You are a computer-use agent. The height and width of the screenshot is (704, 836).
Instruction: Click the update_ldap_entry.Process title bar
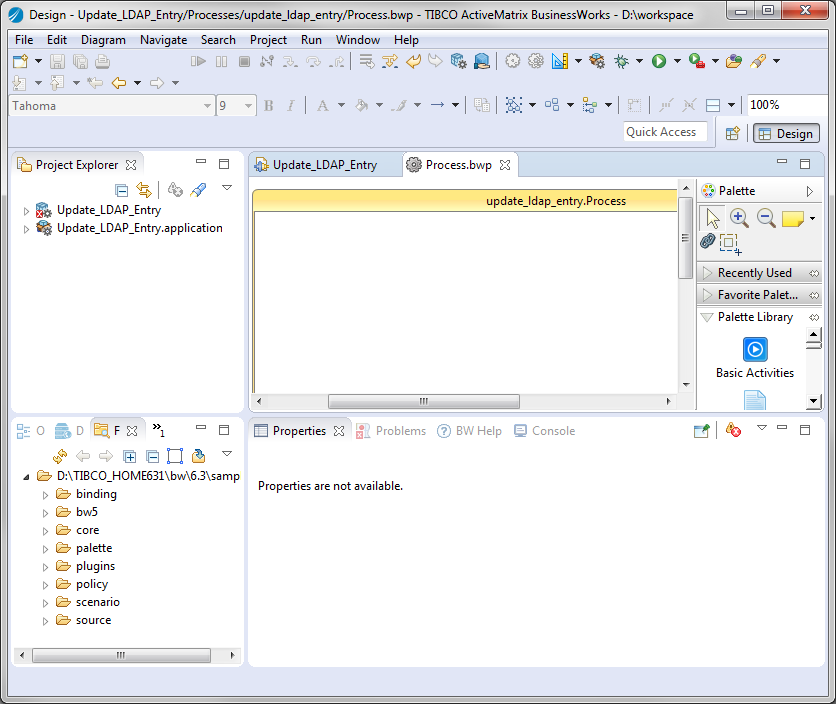pyautogui.click(x=467, y=201)
